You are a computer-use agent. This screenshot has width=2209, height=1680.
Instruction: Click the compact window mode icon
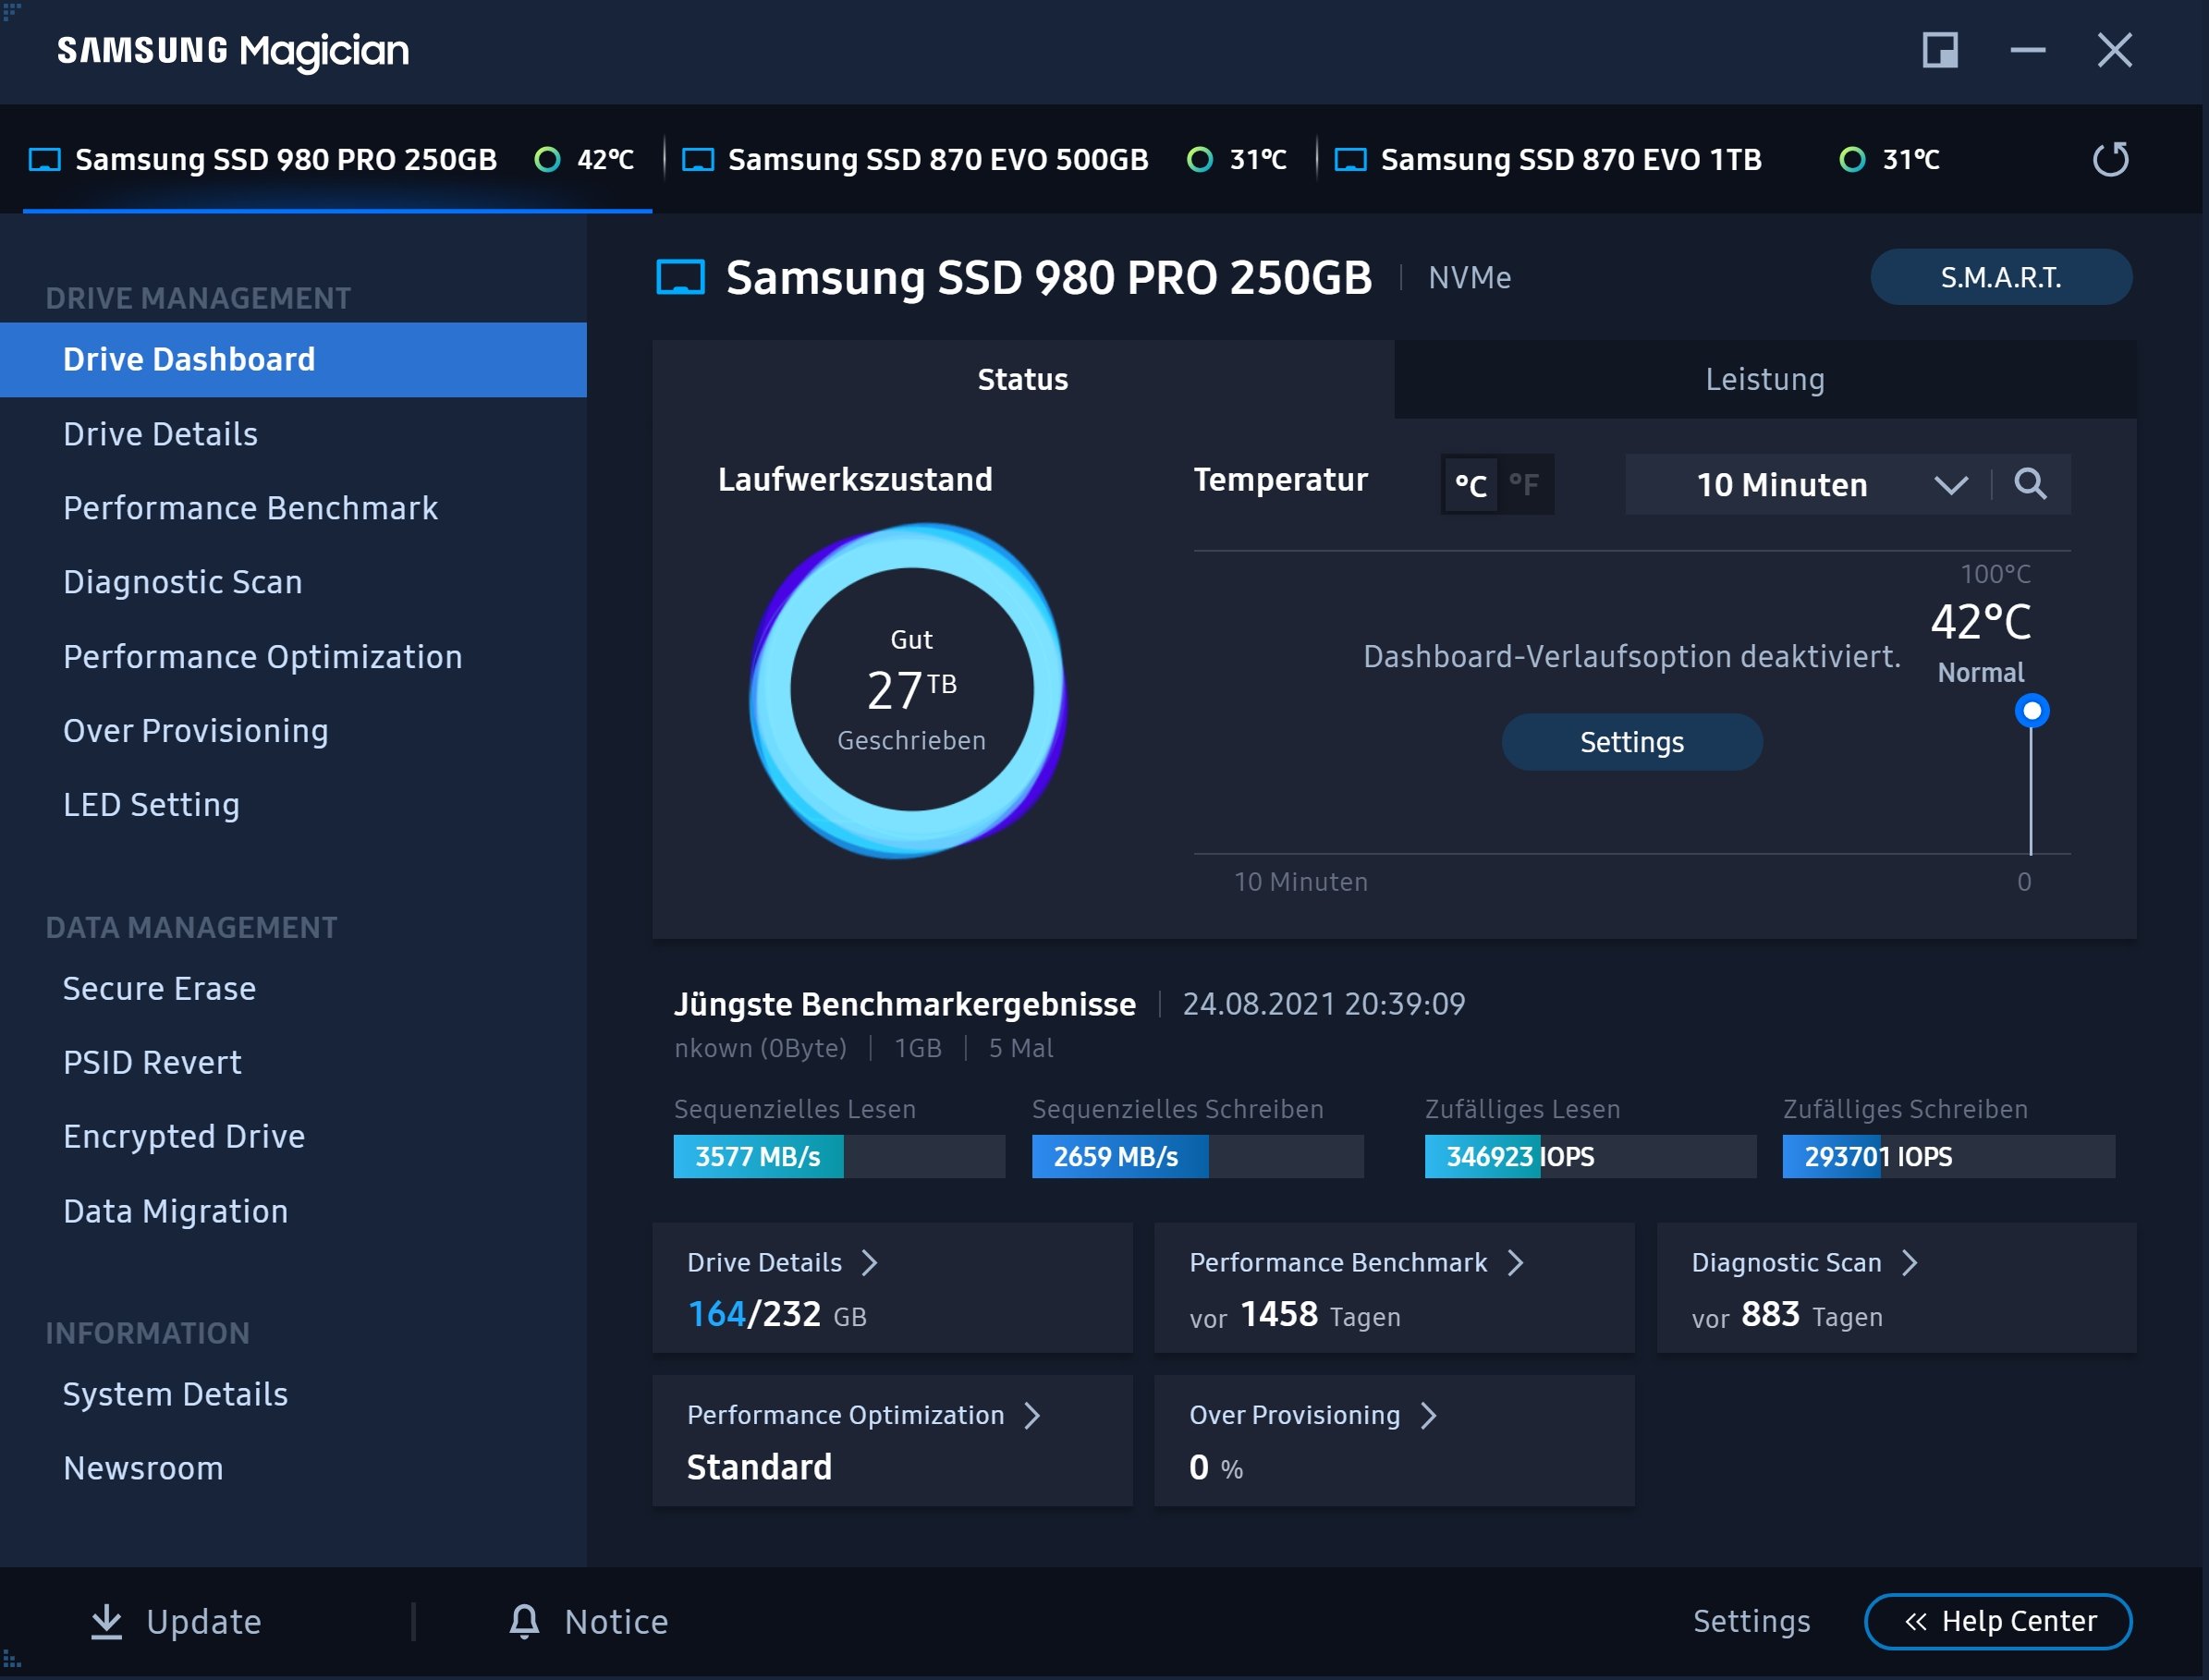[1939, 50]
